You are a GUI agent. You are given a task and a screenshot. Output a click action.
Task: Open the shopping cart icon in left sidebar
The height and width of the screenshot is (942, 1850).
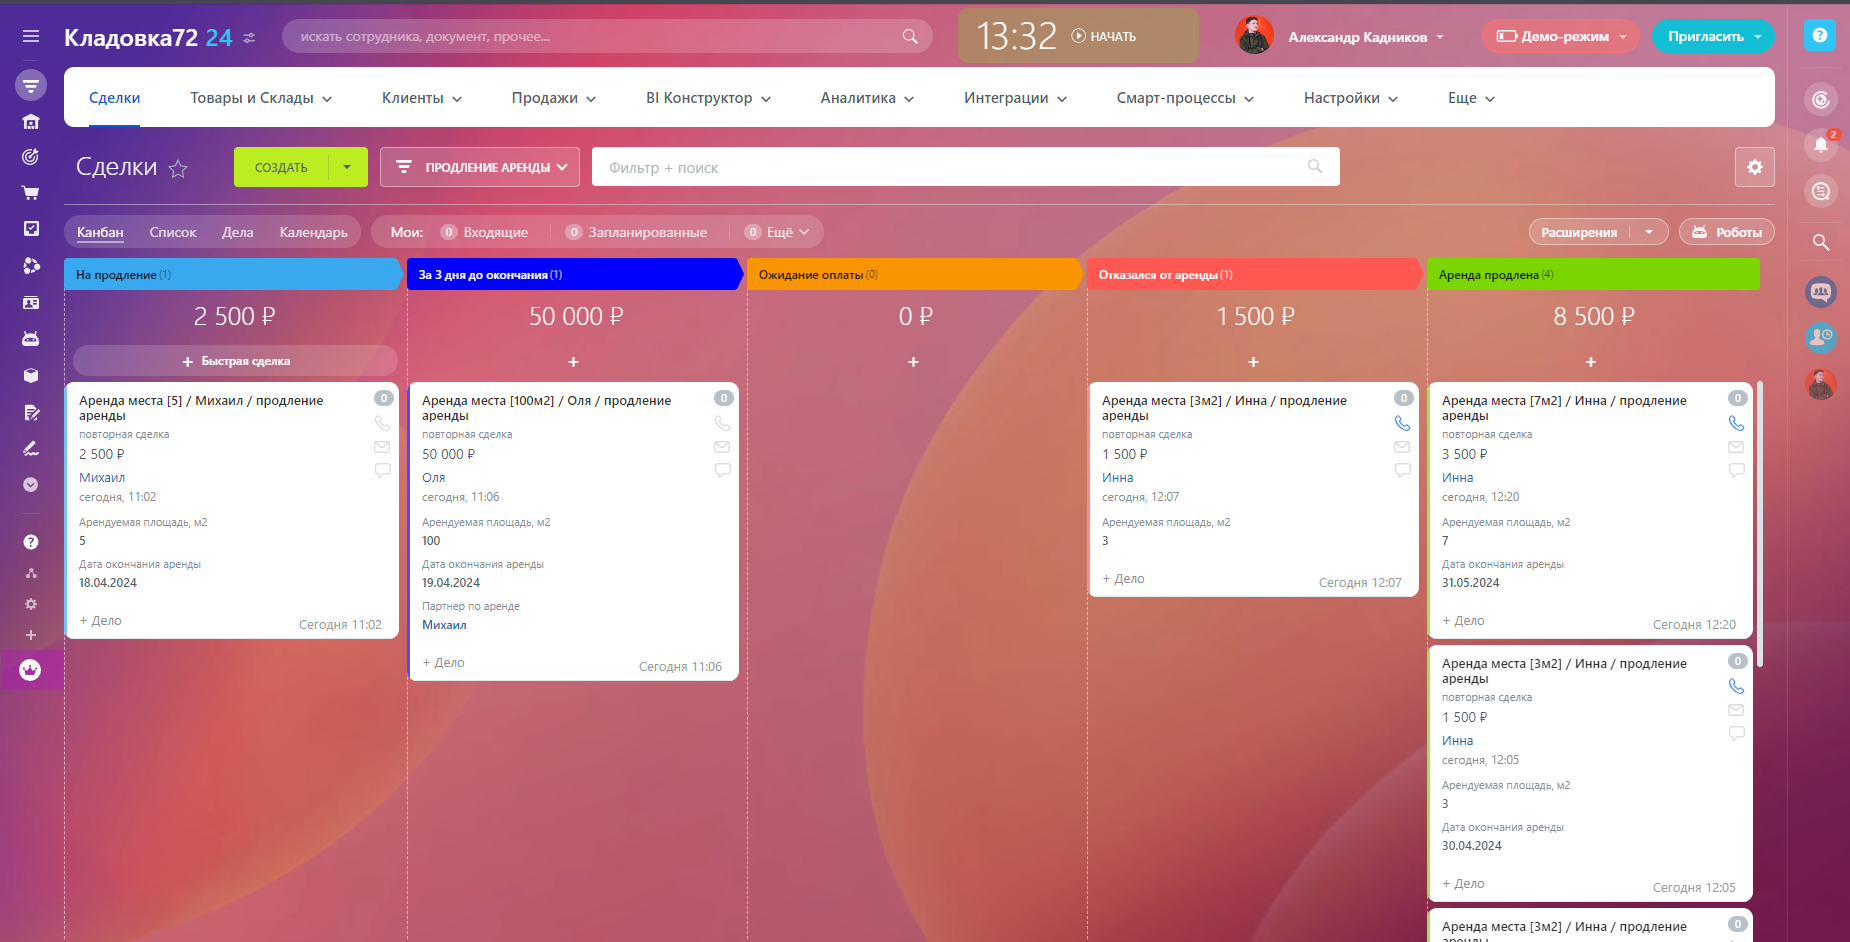coord(31,193)
